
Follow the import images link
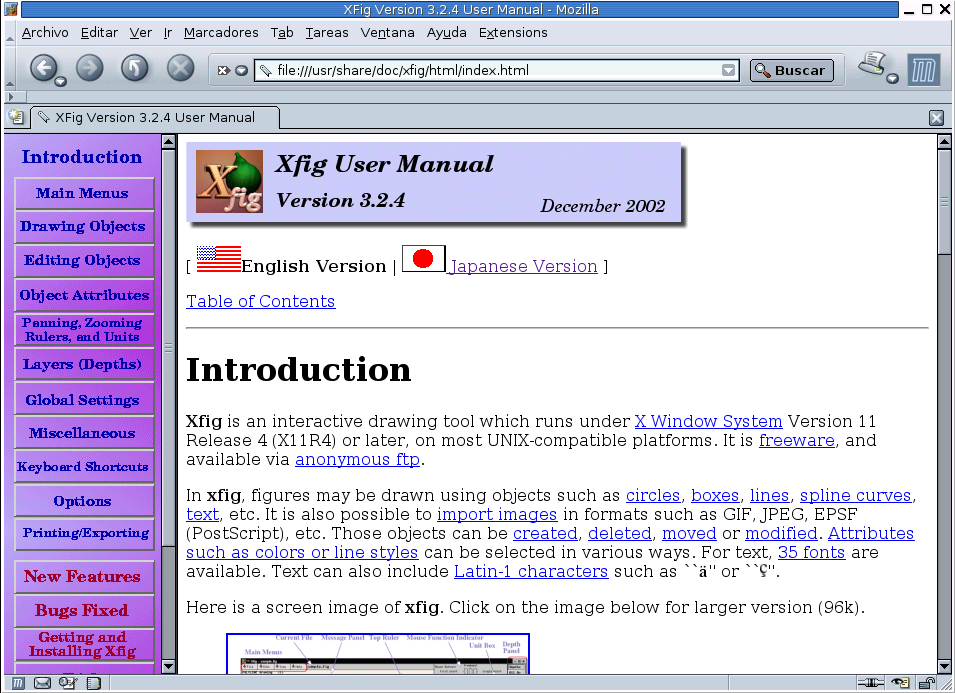click(497, 515)
